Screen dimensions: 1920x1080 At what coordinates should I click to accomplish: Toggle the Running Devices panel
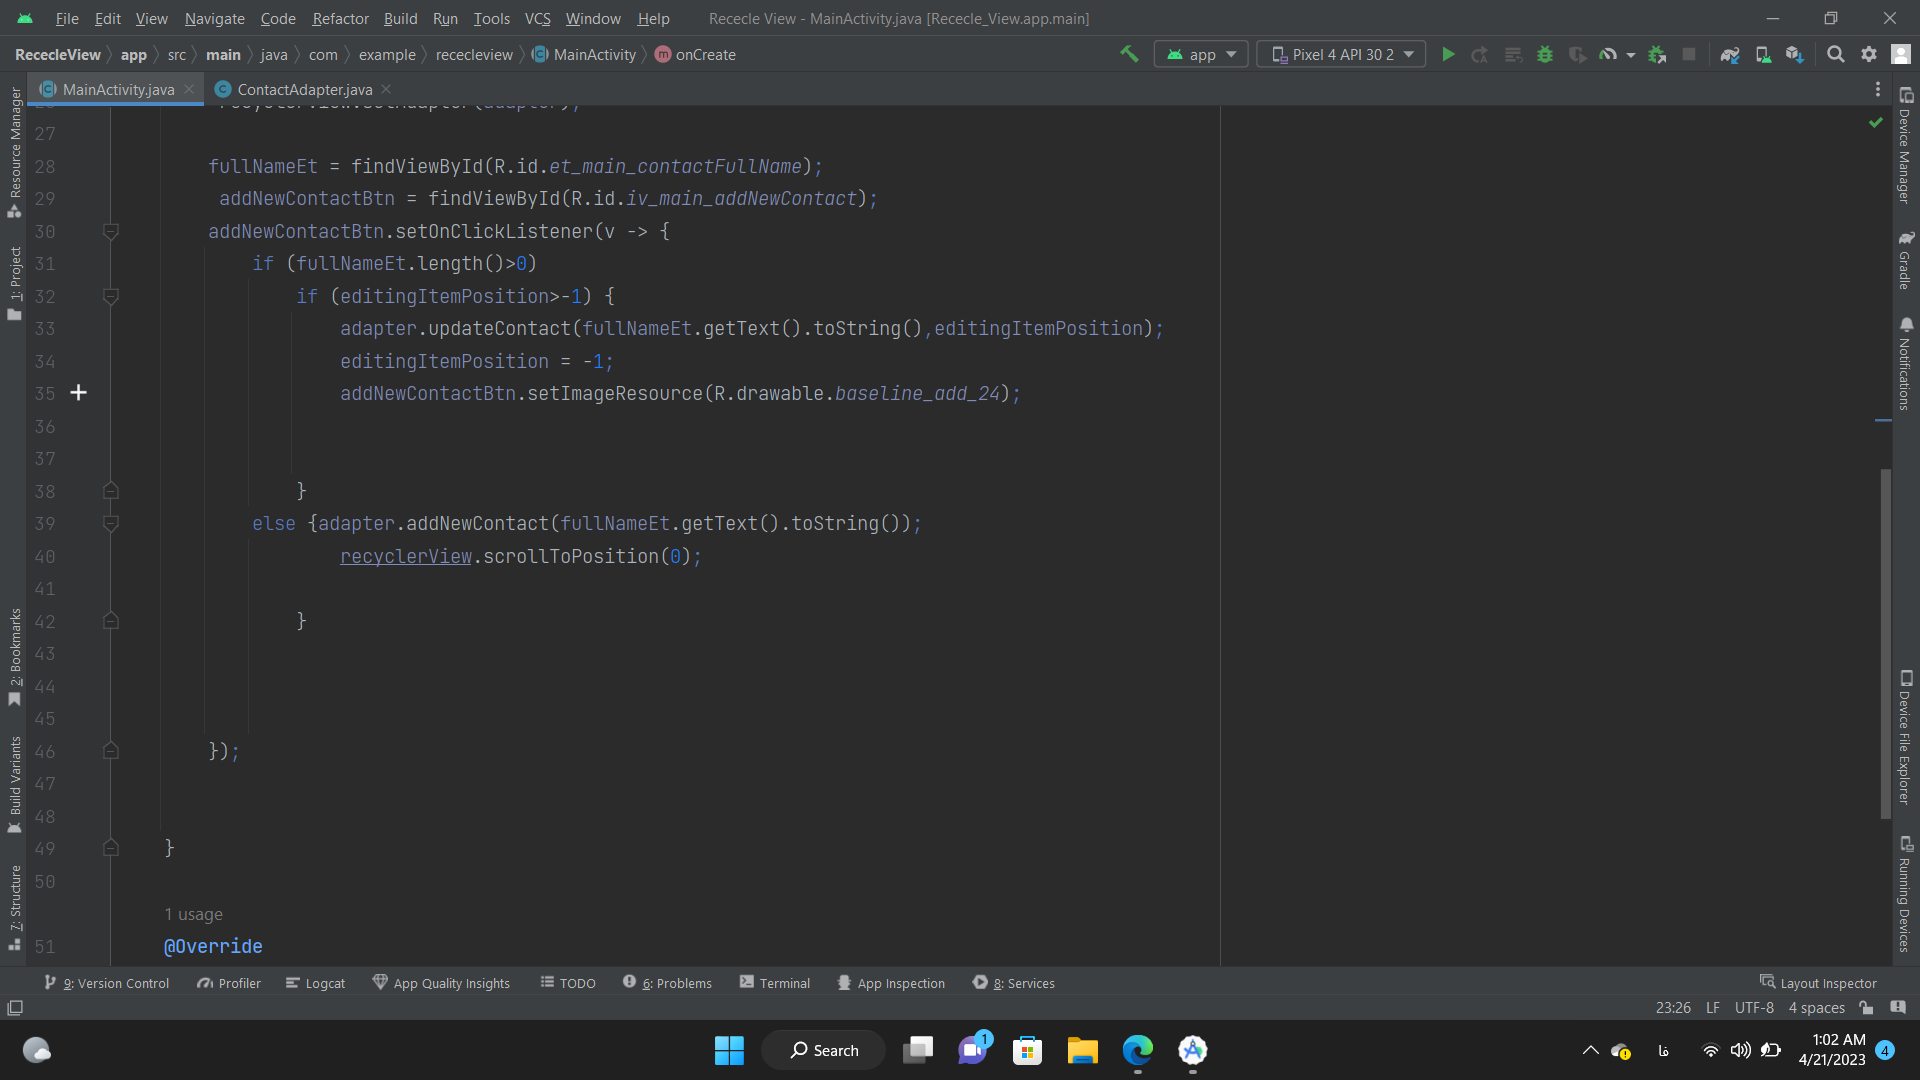pyautogui.click(x=1905, y=894)
